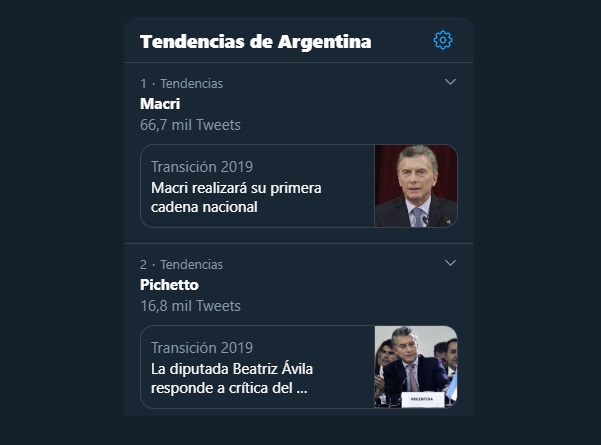The width and height of the screenshot is (601, 445).
Task: Open the trends settings gear
Action: (x=443, y=40)
